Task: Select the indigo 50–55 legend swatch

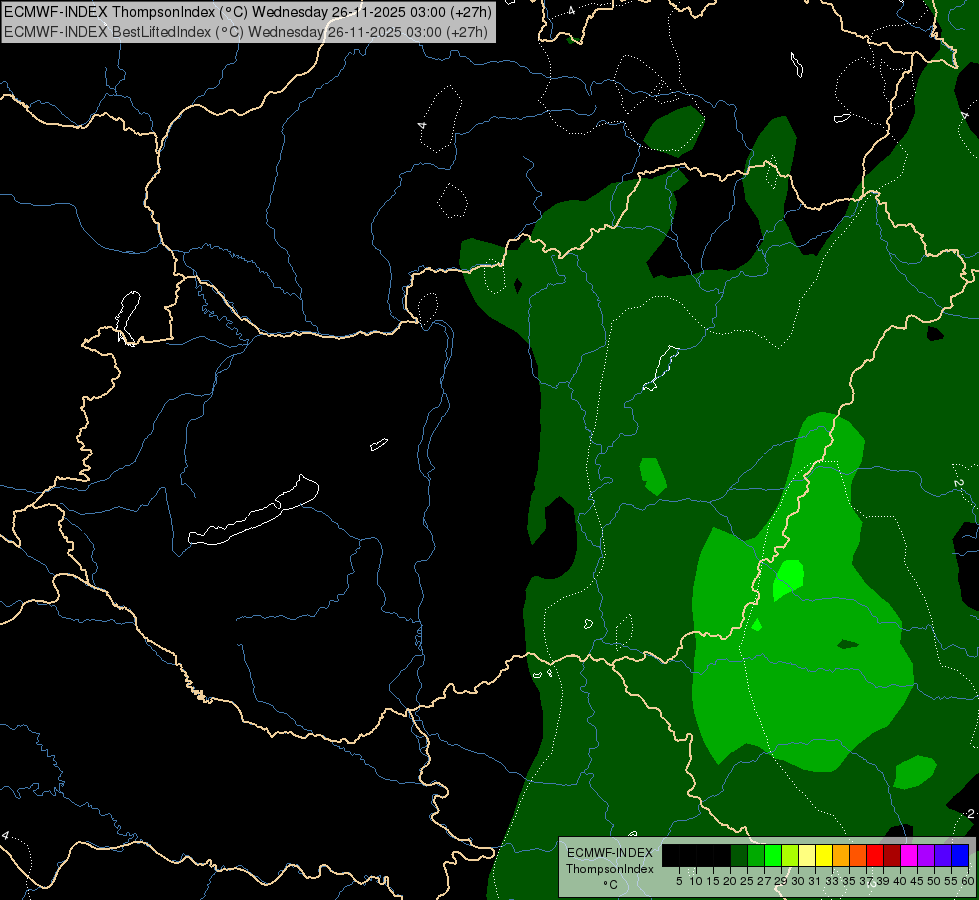Action: tap(943, 856)
